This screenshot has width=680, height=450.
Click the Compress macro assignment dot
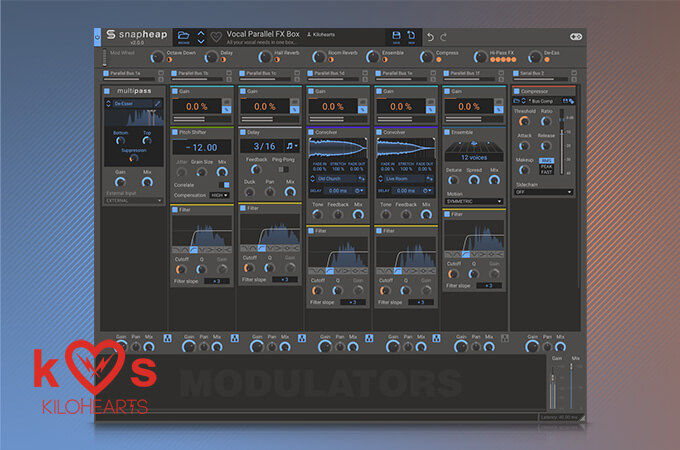coord(439,60)
